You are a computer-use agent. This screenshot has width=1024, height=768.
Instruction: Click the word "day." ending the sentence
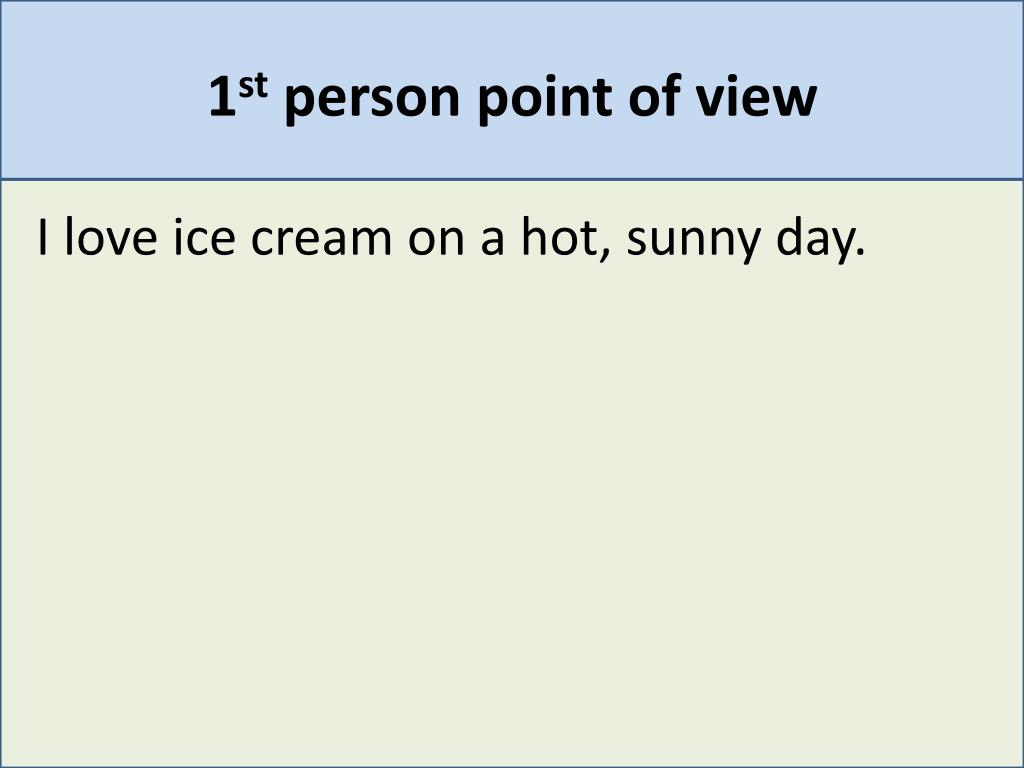pos(821,240)
